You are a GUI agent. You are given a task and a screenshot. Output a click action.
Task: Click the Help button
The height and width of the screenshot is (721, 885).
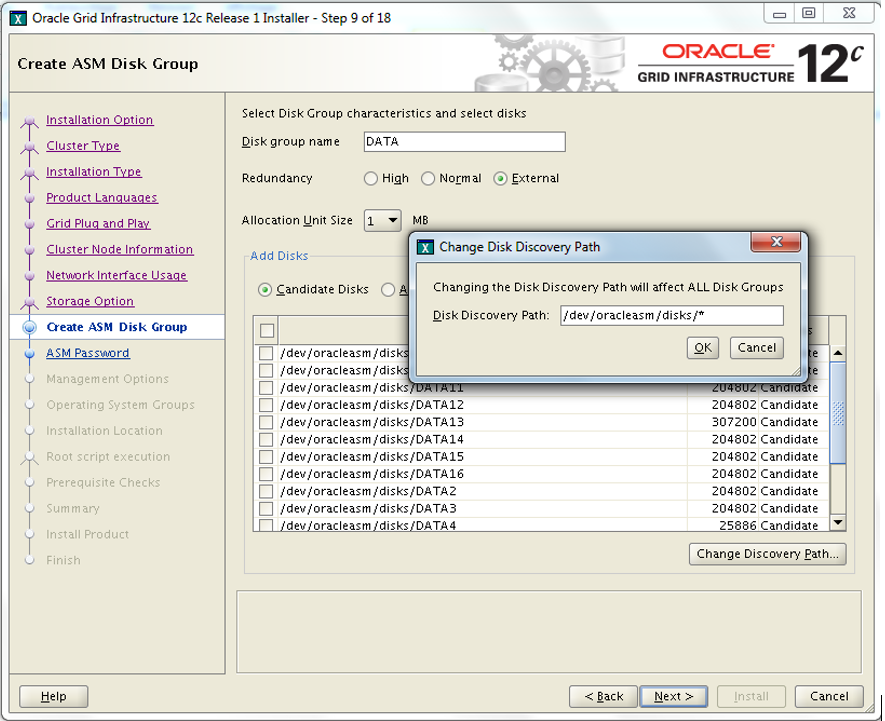(x=54, y=697)
